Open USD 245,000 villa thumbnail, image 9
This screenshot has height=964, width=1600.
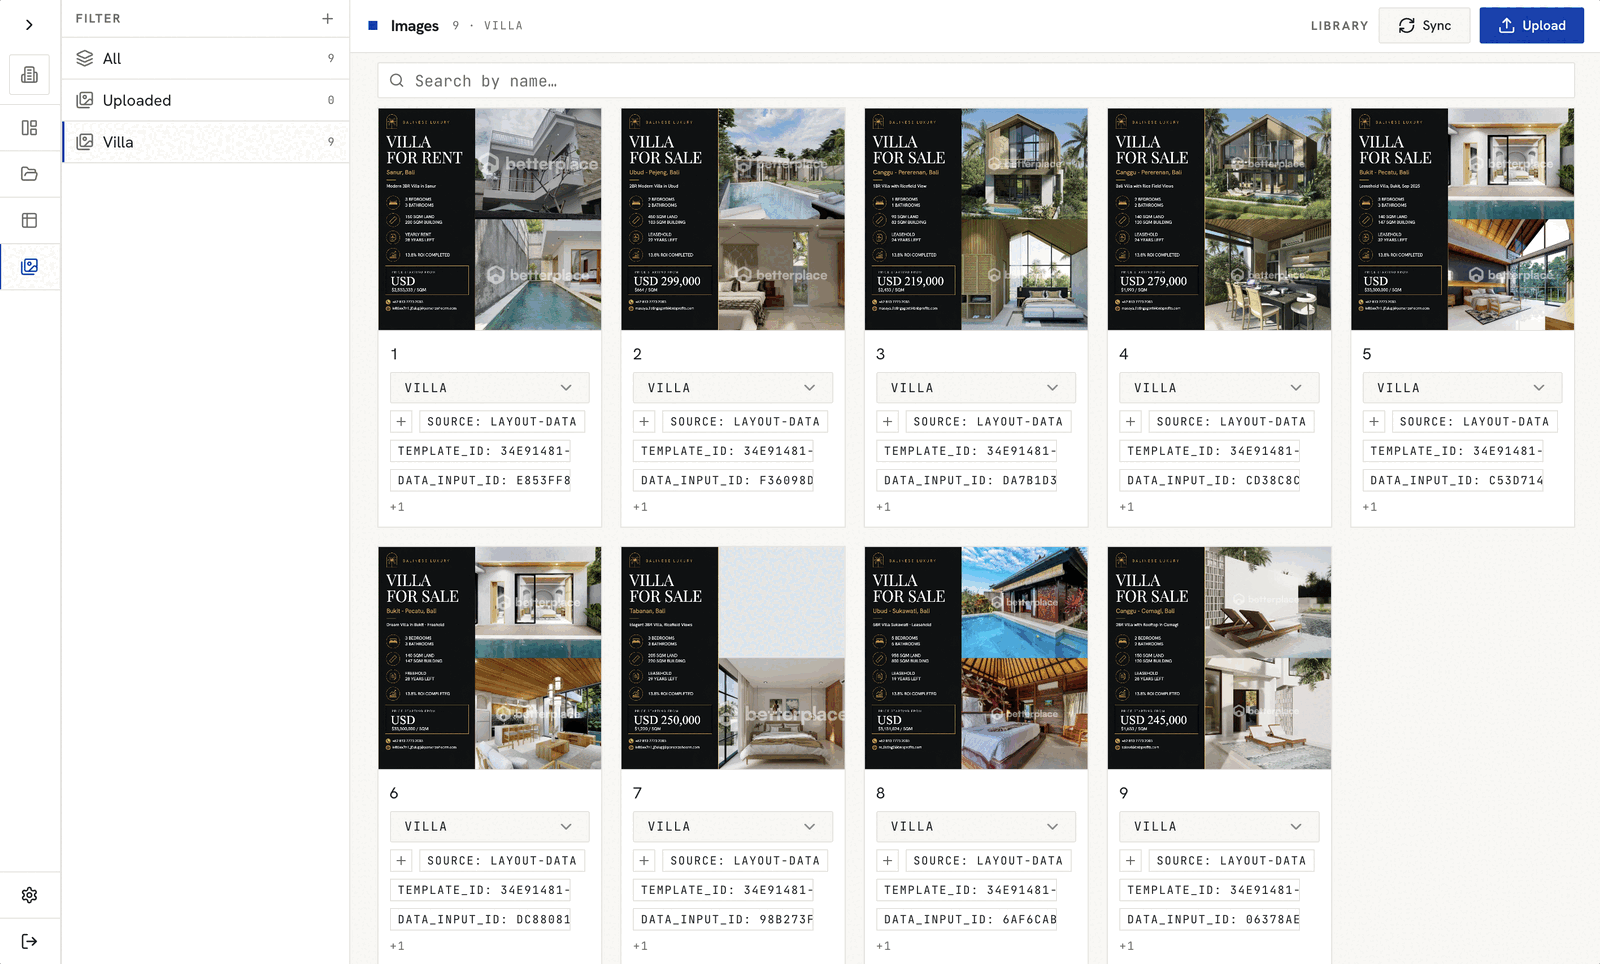(1219, 658)
